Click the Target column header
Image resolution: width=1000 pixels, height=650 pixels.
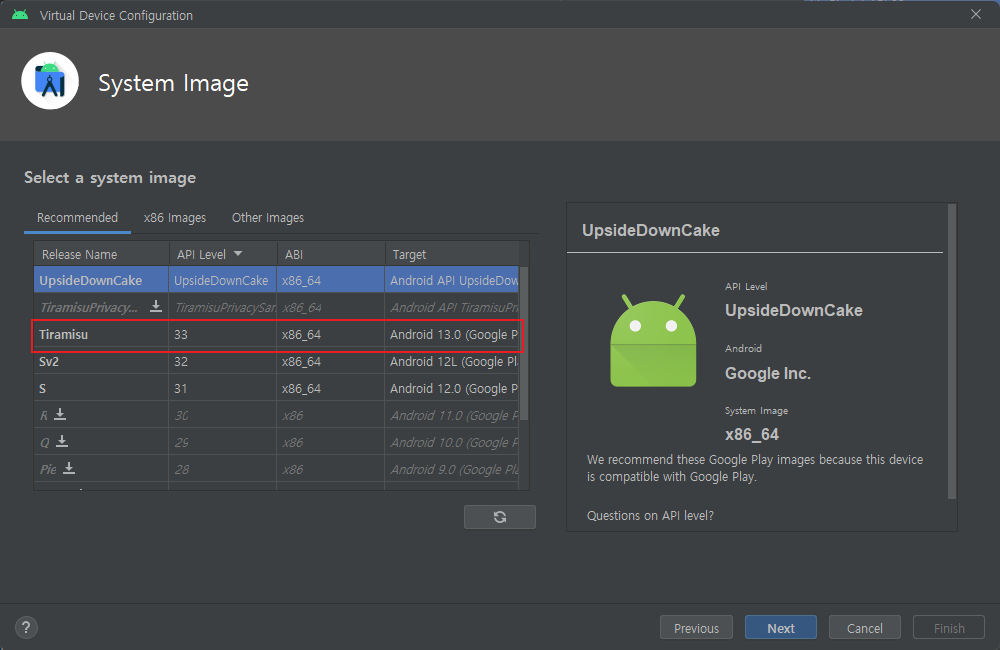452,254
